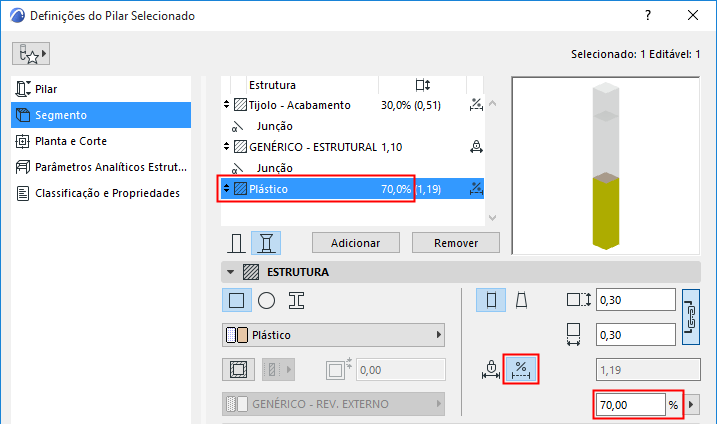Click the 70,00 percentage input field
This screenshot has width=717, height=424.
click(x=630, y=405)
